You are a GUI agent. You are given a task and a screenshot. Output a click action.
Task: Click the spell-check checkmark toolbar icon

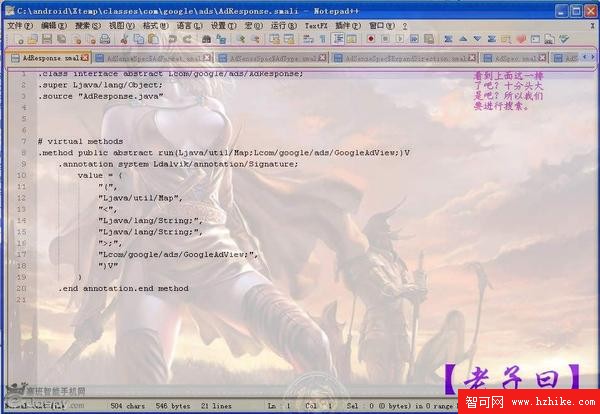coord(564,39)
